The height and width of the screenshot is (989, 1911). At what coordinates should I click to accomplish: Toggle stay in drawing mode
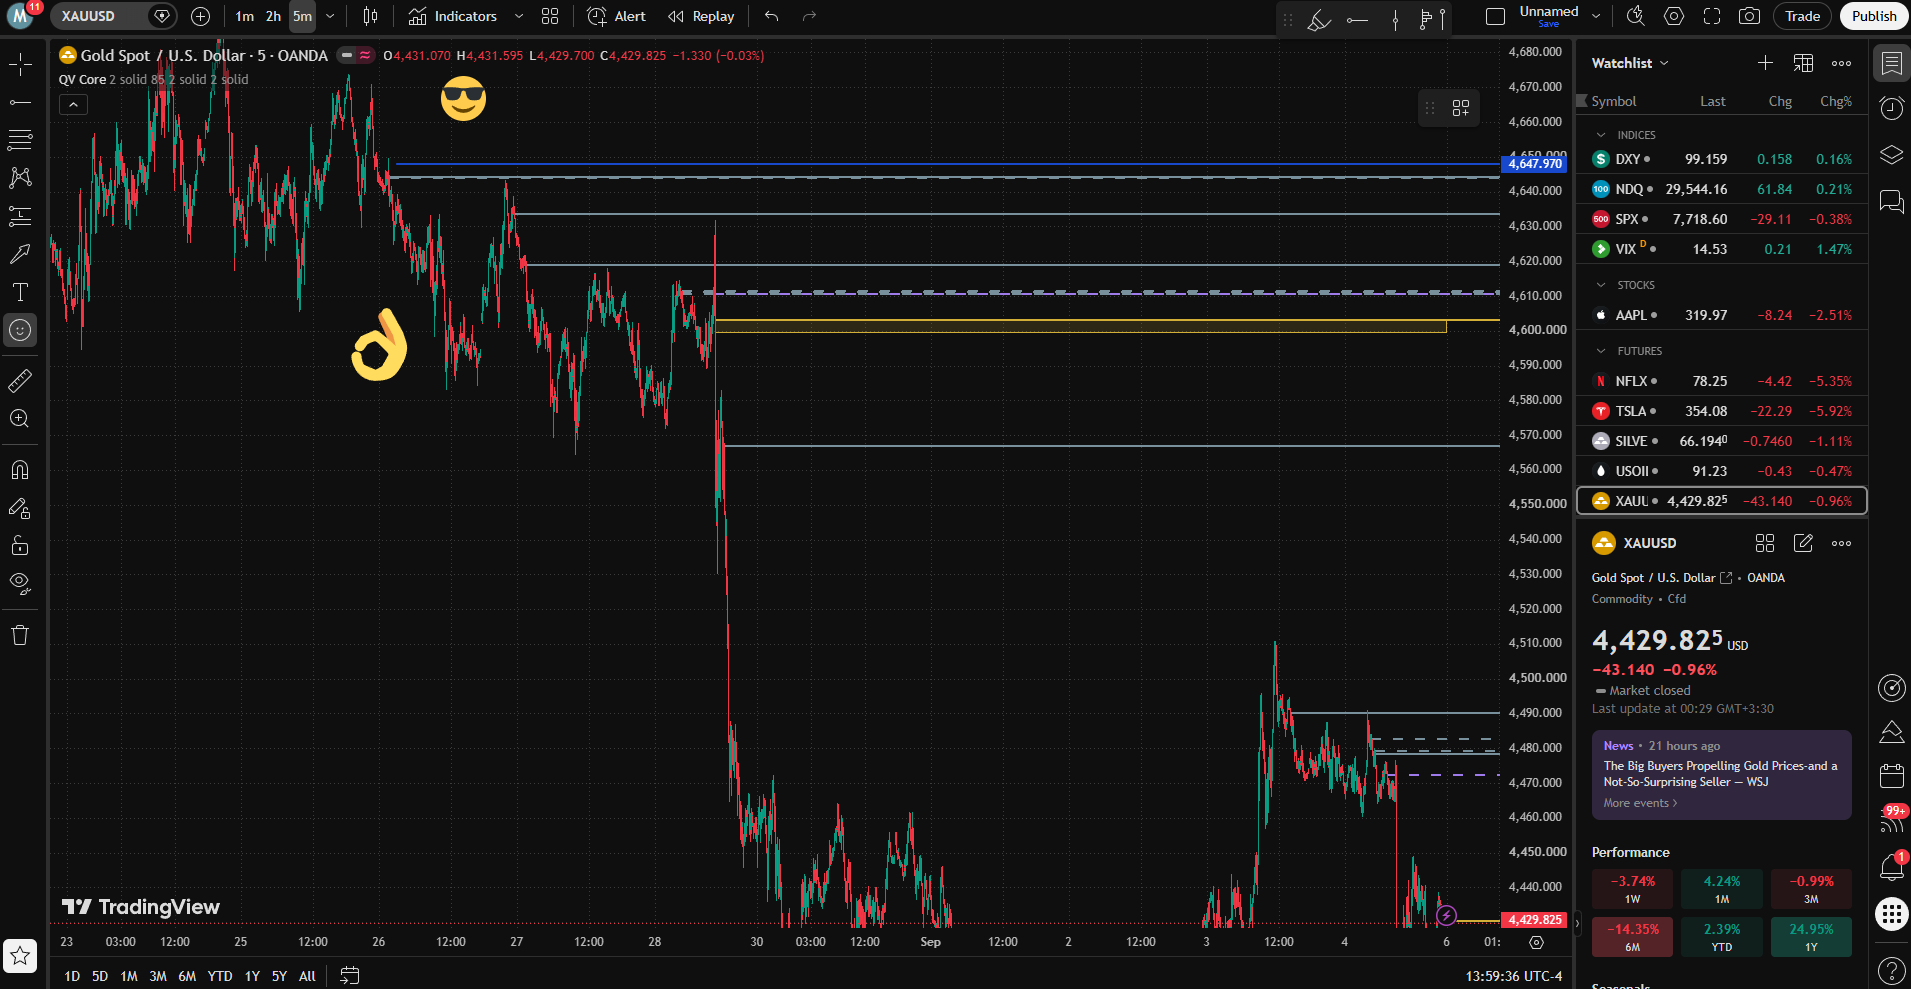[x=20, y=508]
